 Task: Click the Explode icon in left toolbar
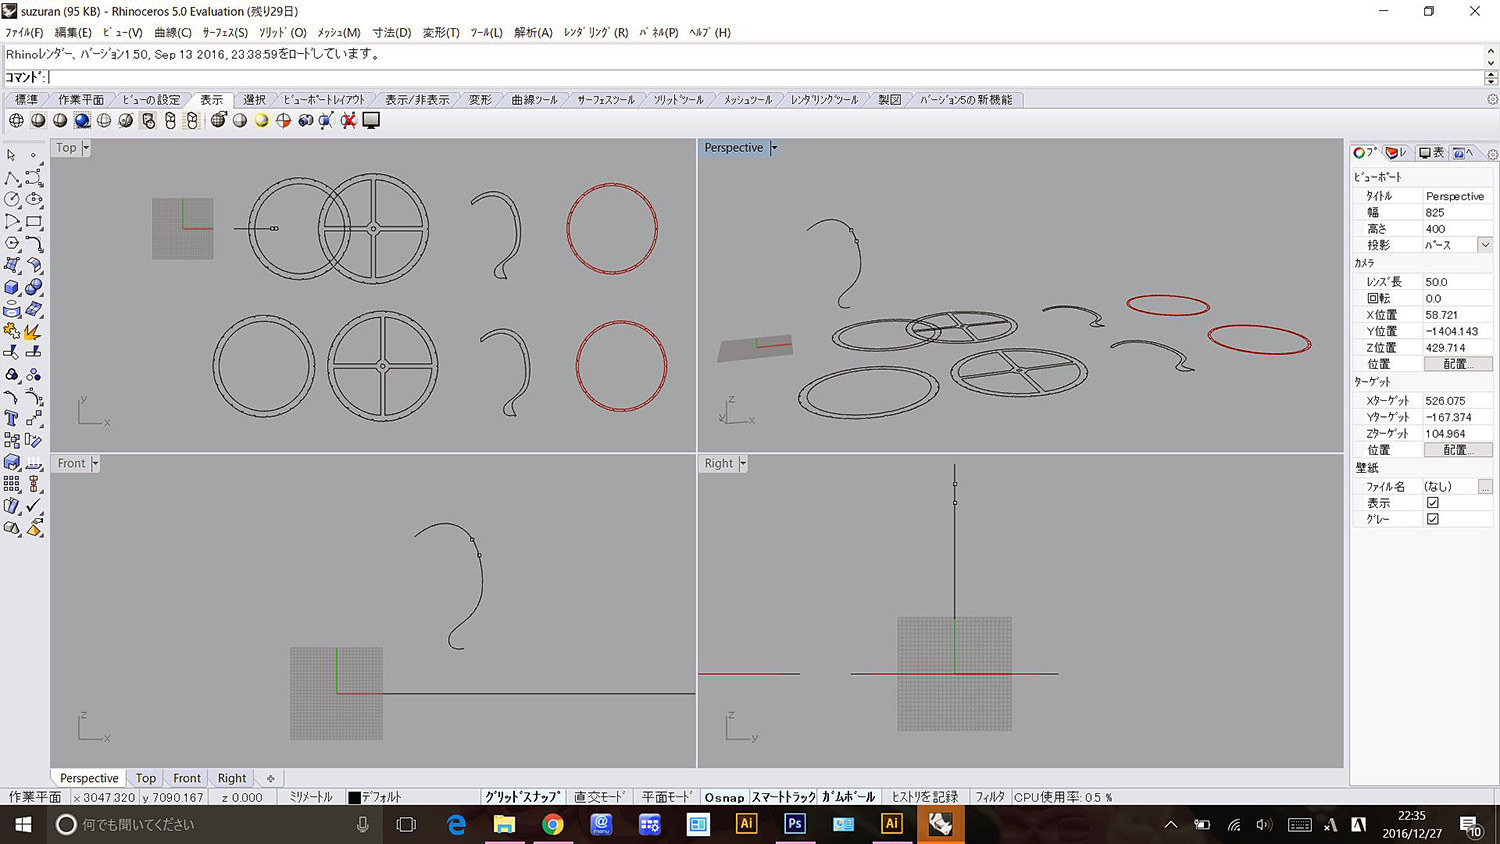coord(34,331)
